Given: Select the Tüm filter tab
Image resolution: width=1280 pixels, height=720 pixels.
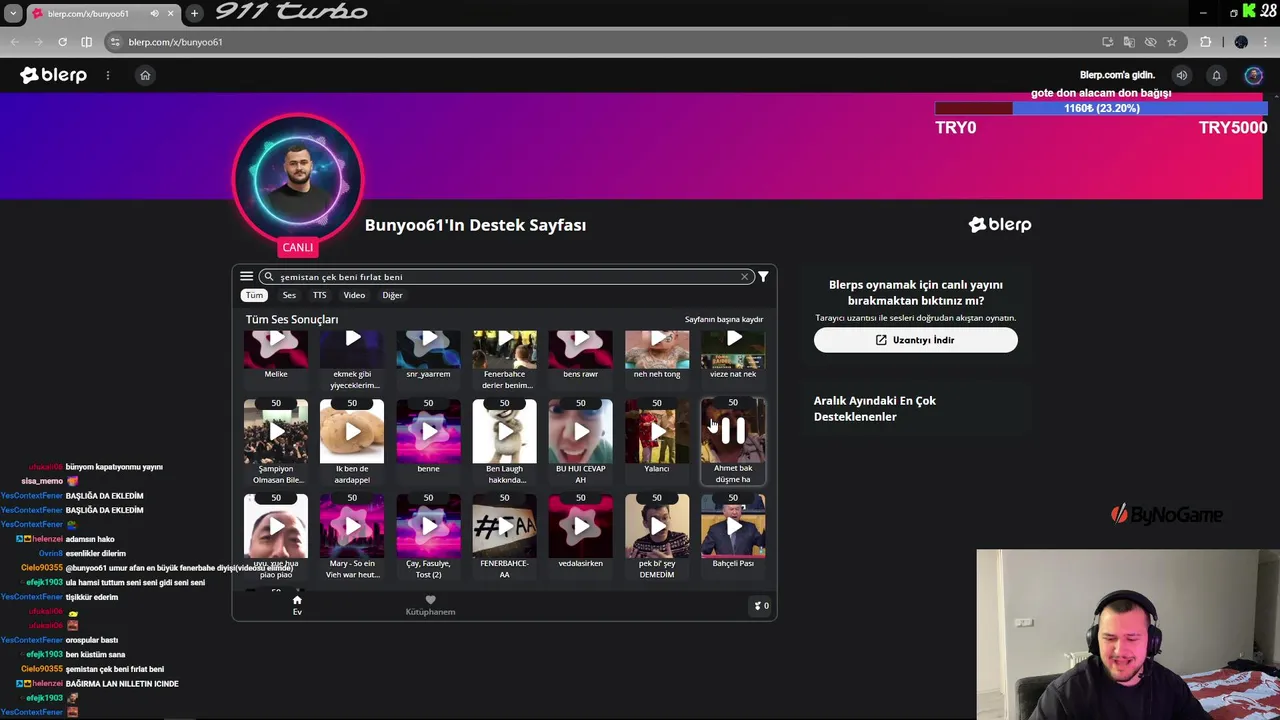Looking at the screenshot, I should [x=255, y=295].
